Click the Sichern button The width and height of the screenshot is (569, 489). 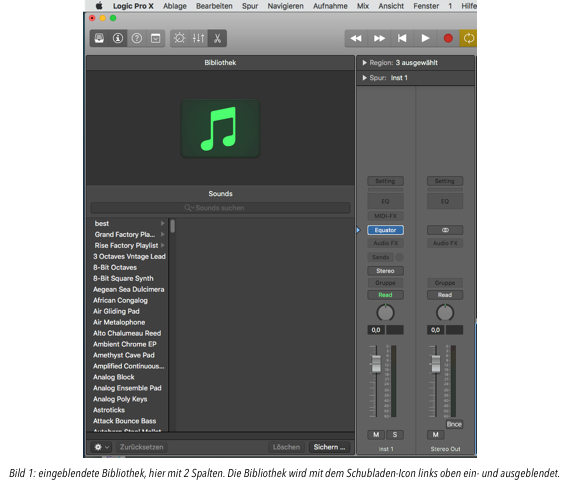[329, 447]
